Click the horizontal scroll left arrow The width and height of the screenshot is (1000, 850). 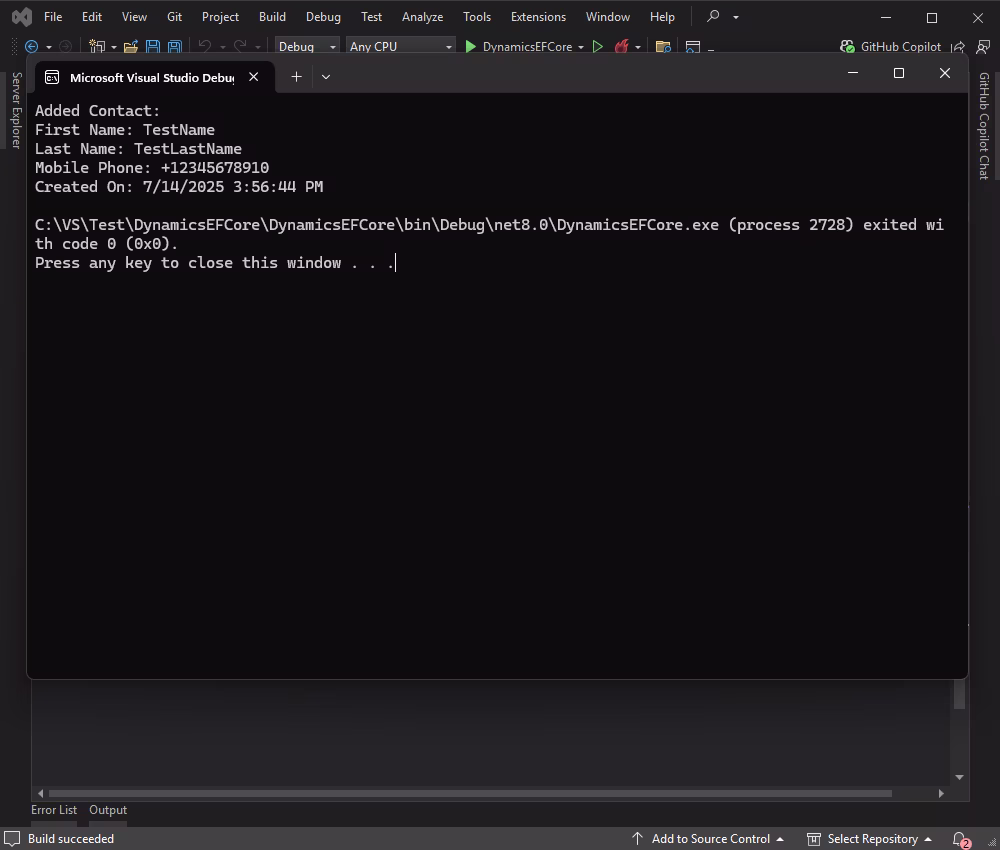click(x=41, y=793)
